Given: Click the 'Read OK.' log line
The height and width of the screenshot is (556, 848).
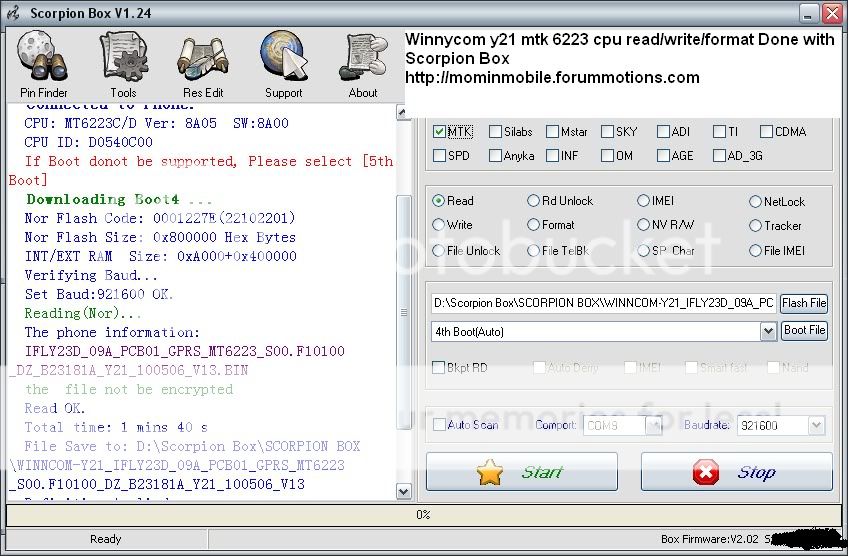Looking at the screenshot, I should click(x=55, y=408).
